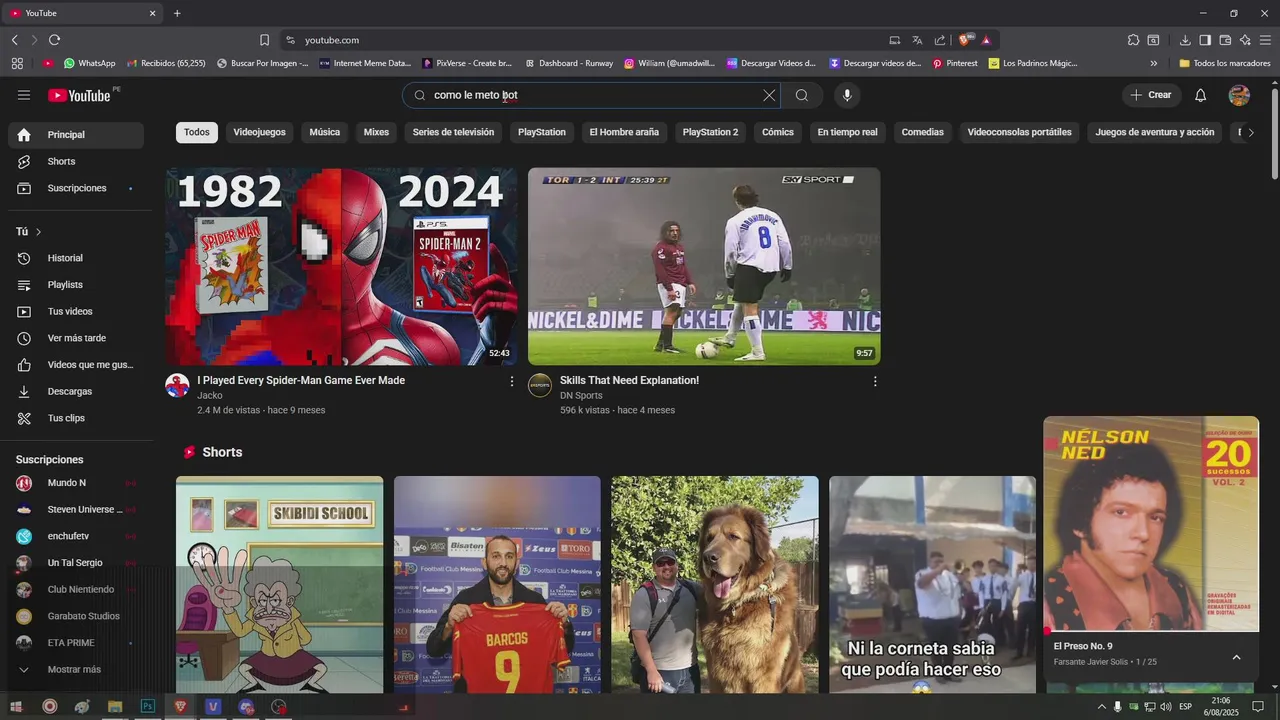Open browser downloads
The width and height of the screenshot is (1280, 720).
pos(1185,40)
